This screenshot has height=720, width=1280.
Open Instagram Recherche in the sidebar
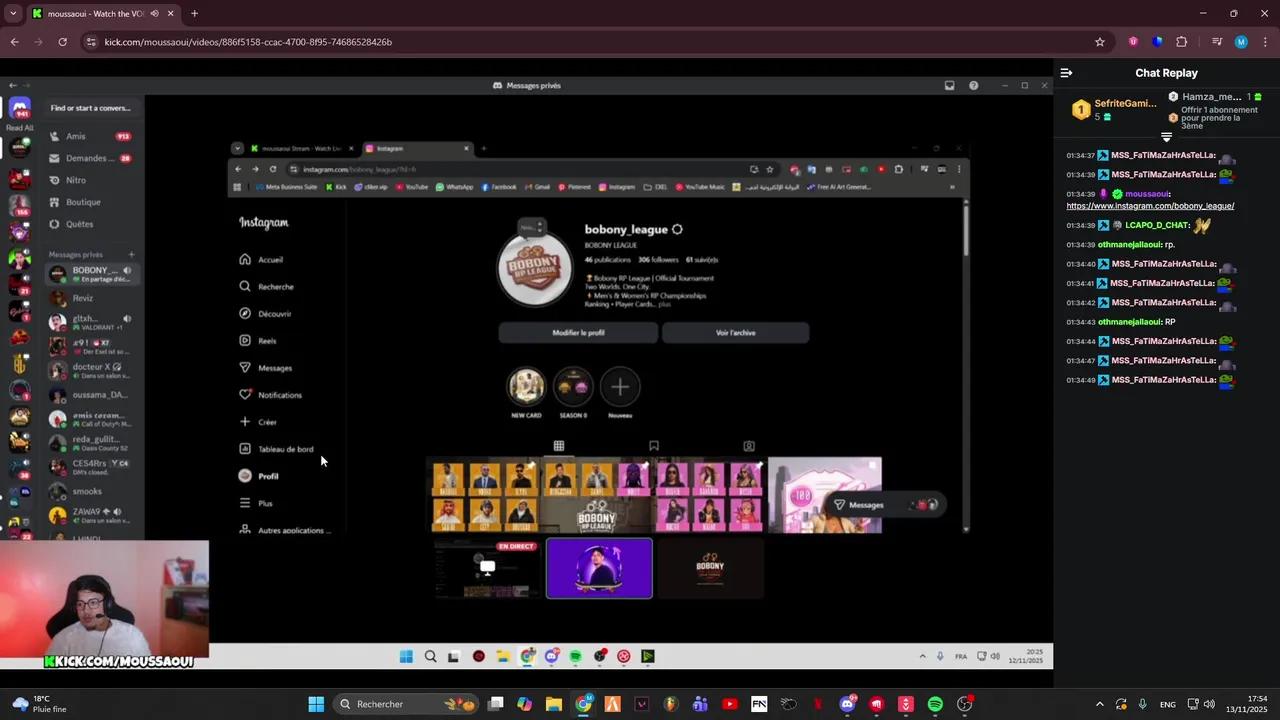coord(266,286)
